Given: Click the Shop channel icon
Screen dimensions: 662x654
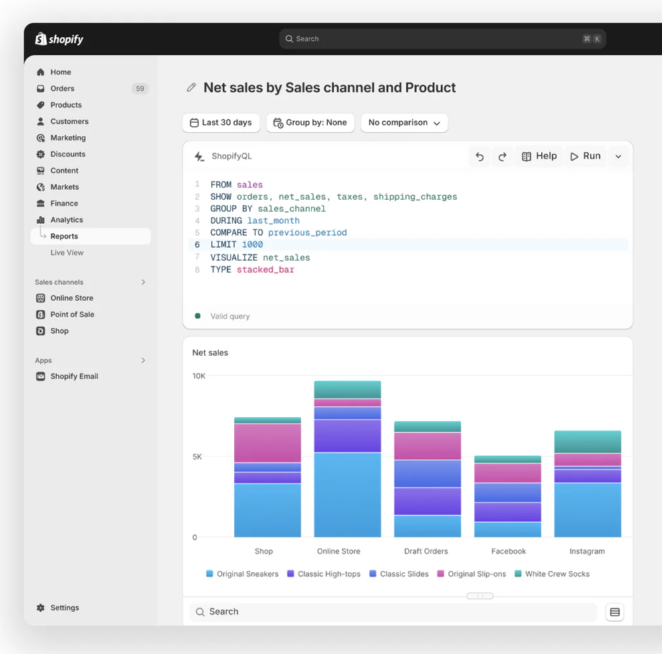Looking at the screenshot, I should (41, 331).
